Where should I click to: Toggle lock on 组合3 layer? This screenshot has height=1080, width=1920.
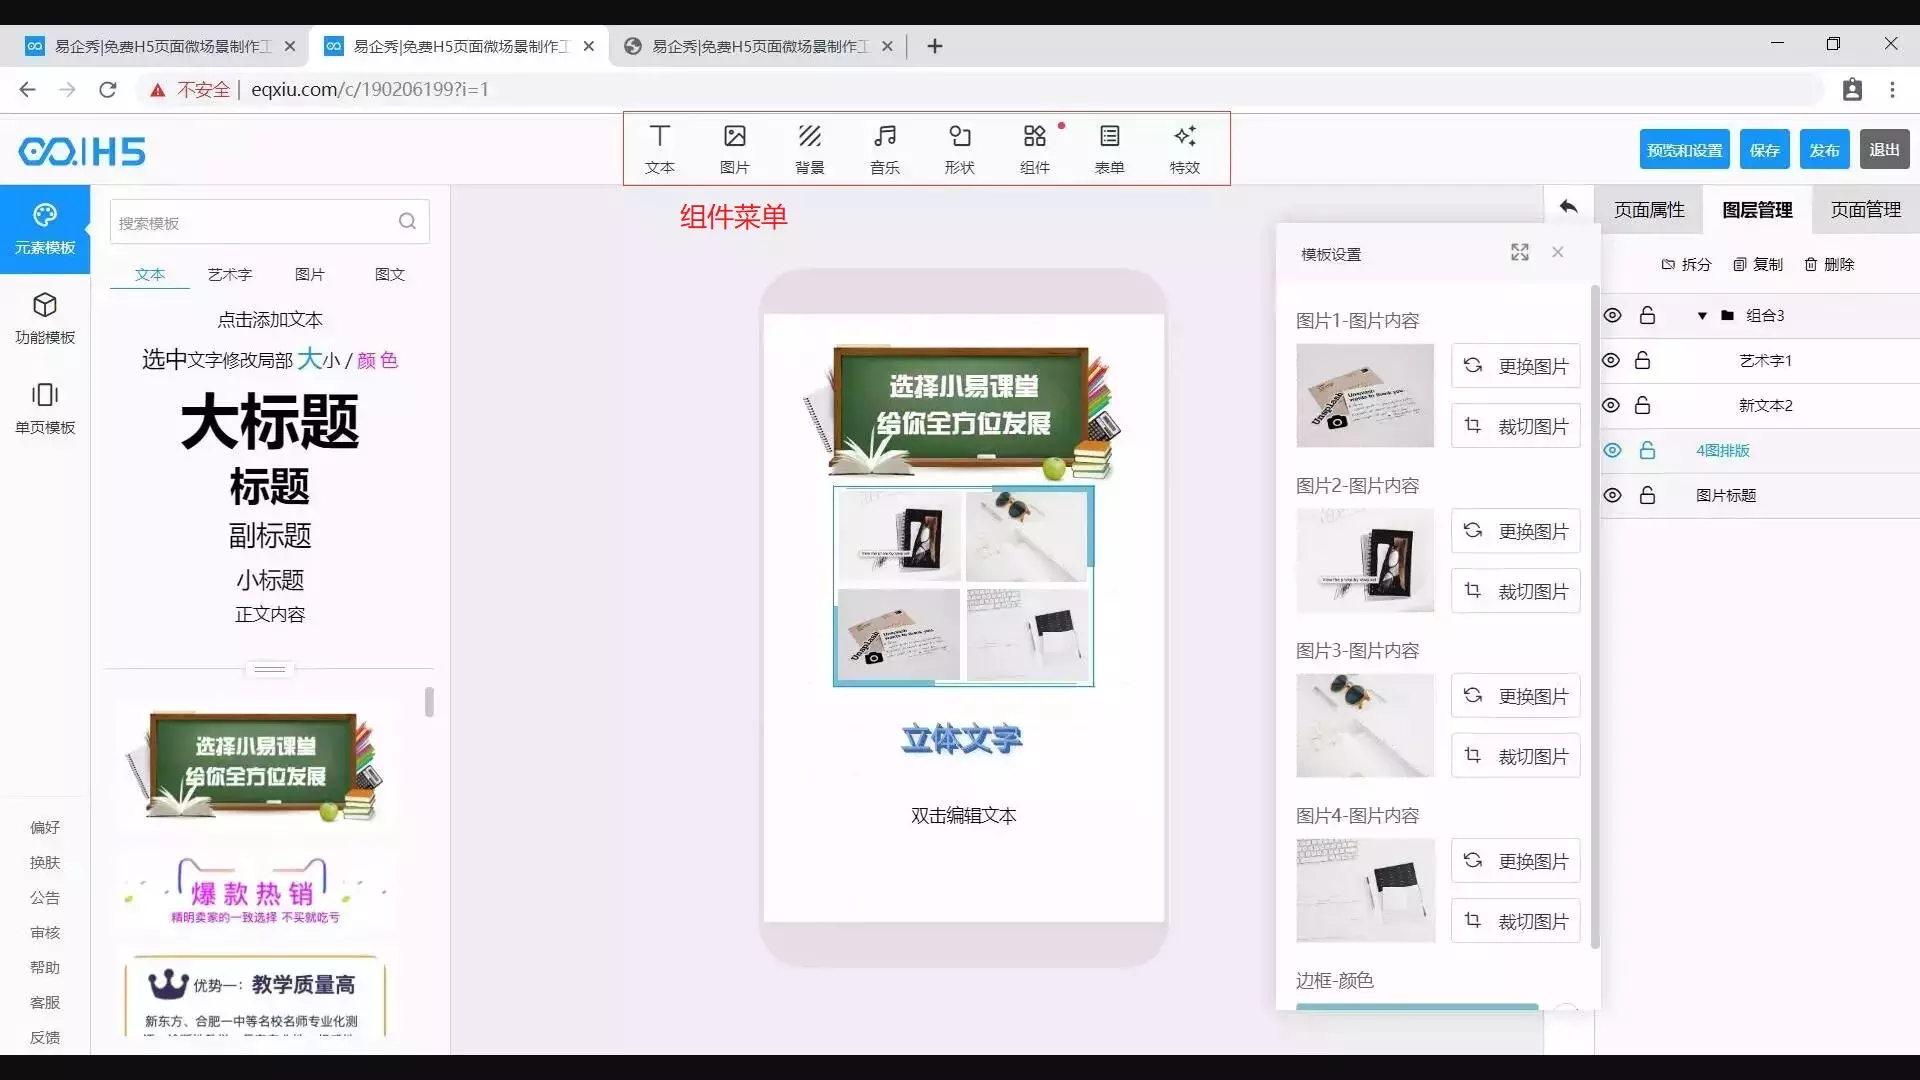[x=1647, y=315]
